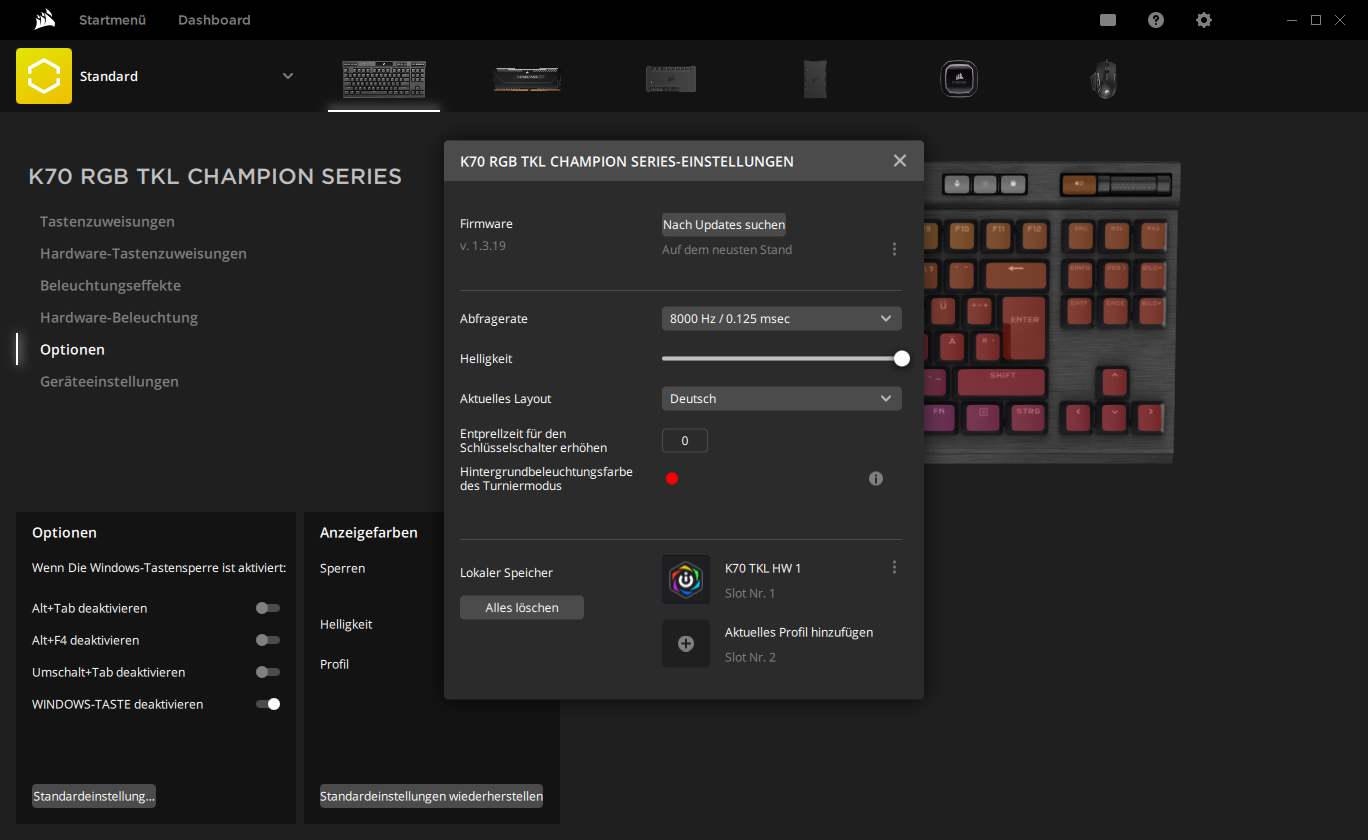Open the help question mark icon

point(1156,20)
